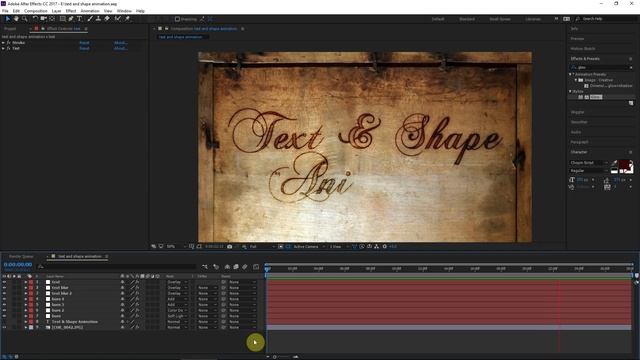Click the blue current timecode field
640x360 pixels.
click(x=18, y=264)
